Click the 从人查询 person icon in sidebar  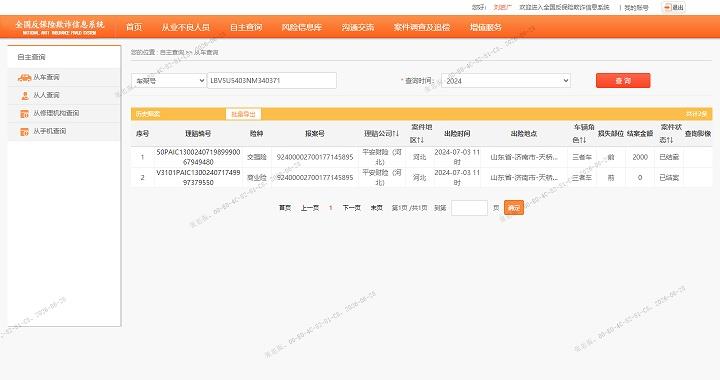25,95
